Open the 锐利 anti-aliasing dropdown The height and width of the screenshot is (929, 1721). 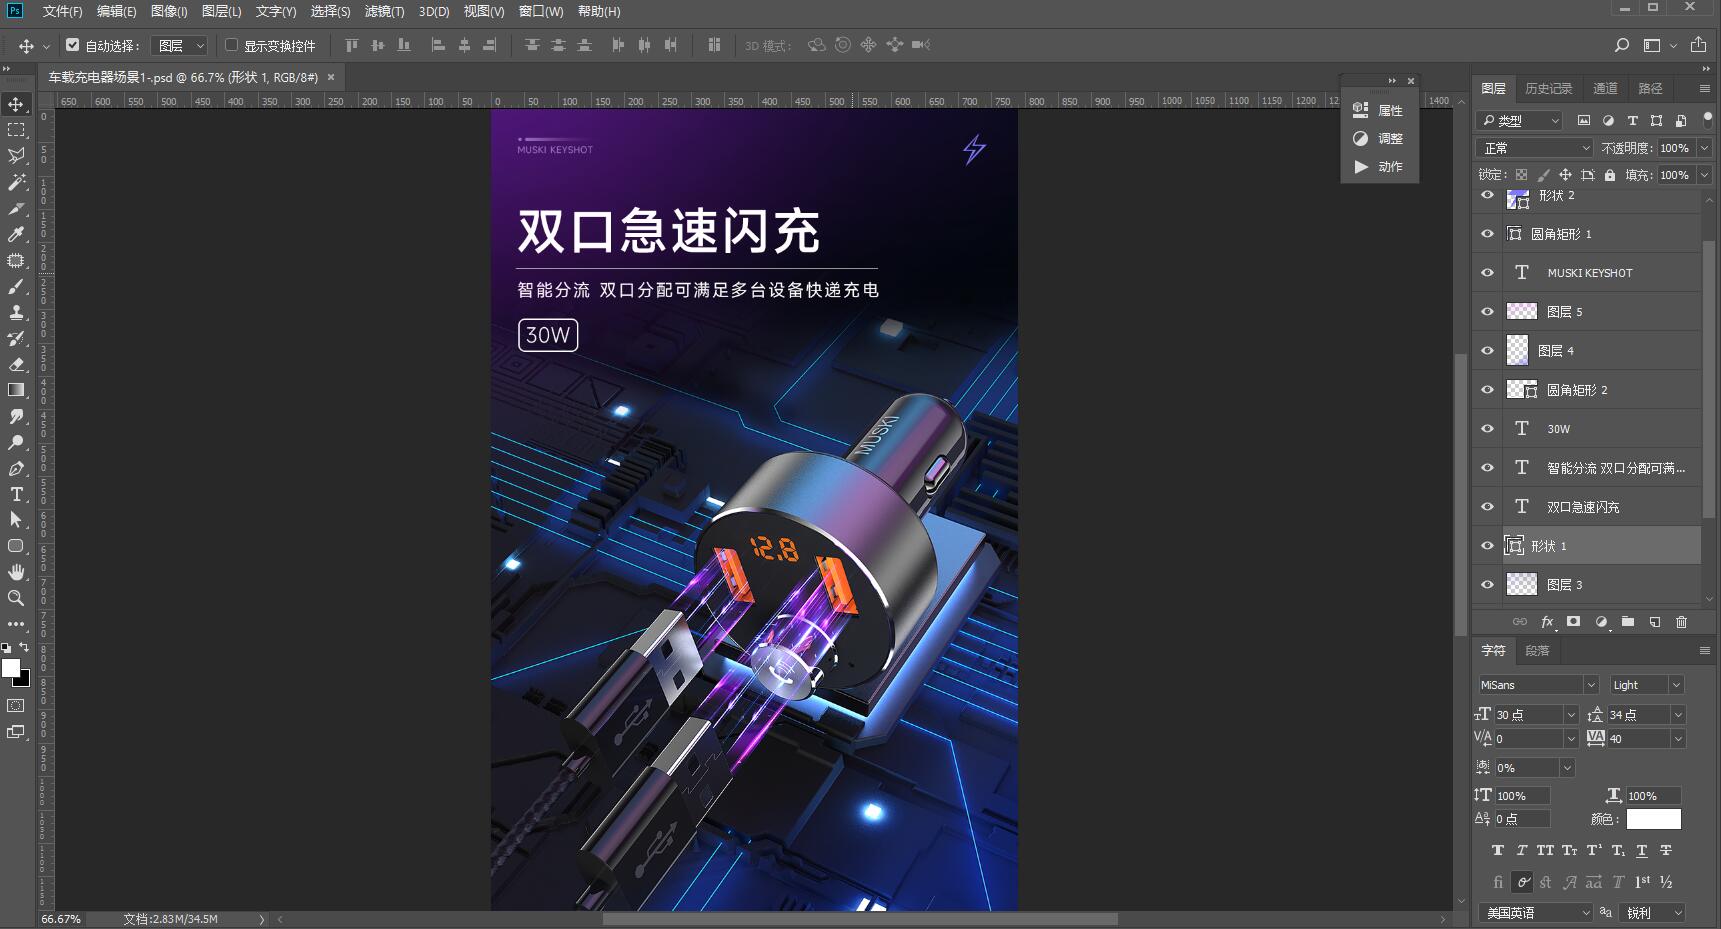click(1653, 913)
